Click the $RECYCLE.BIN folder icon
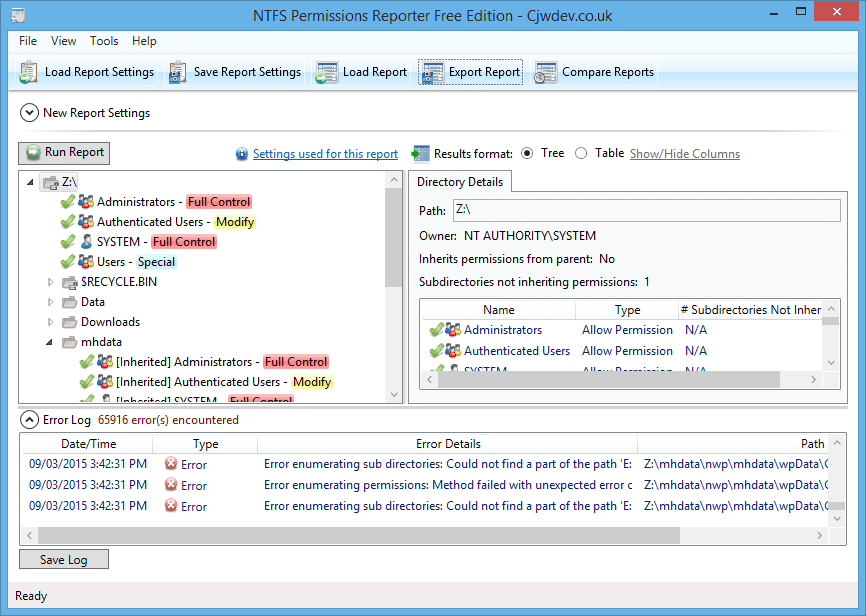 [70, 282]
